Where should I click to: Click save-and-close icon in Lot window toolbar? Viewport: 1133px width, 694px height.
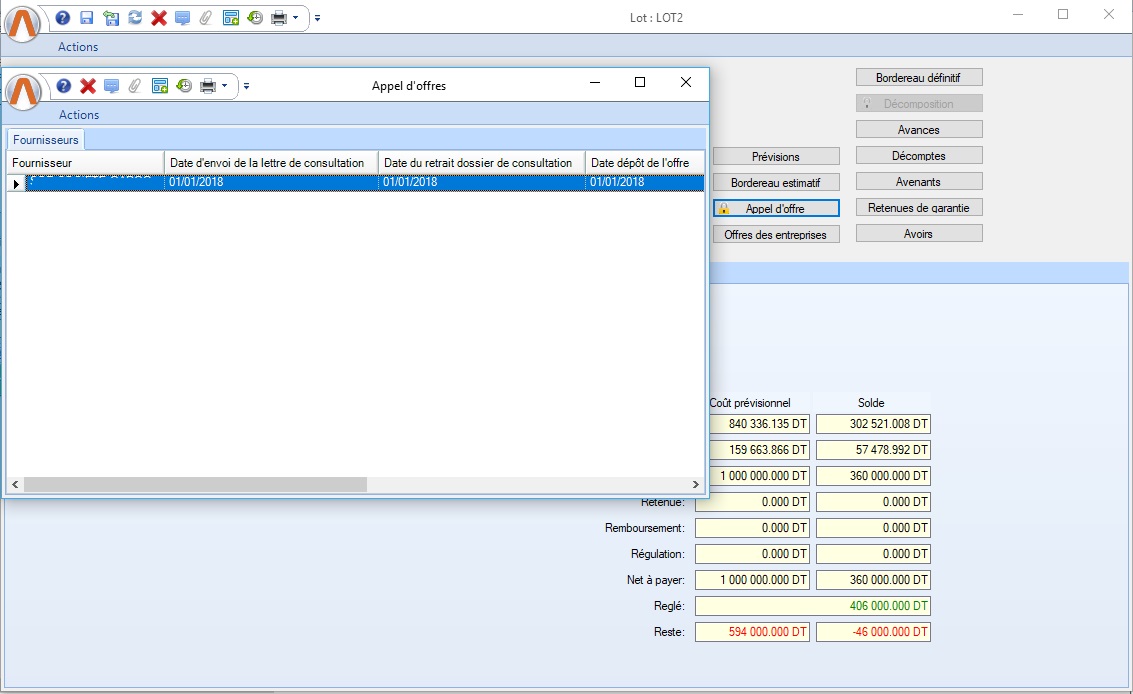pyautogui.click(x=111, y=18)
